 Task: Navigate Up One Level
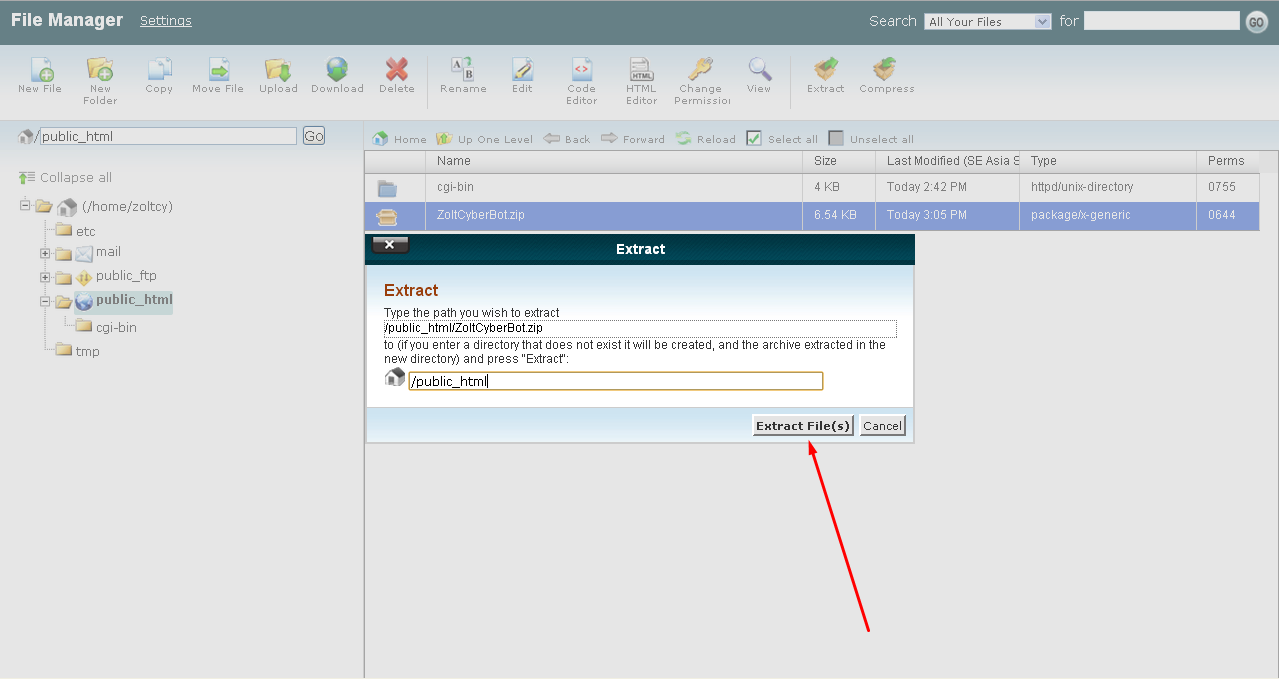[485, 139]
